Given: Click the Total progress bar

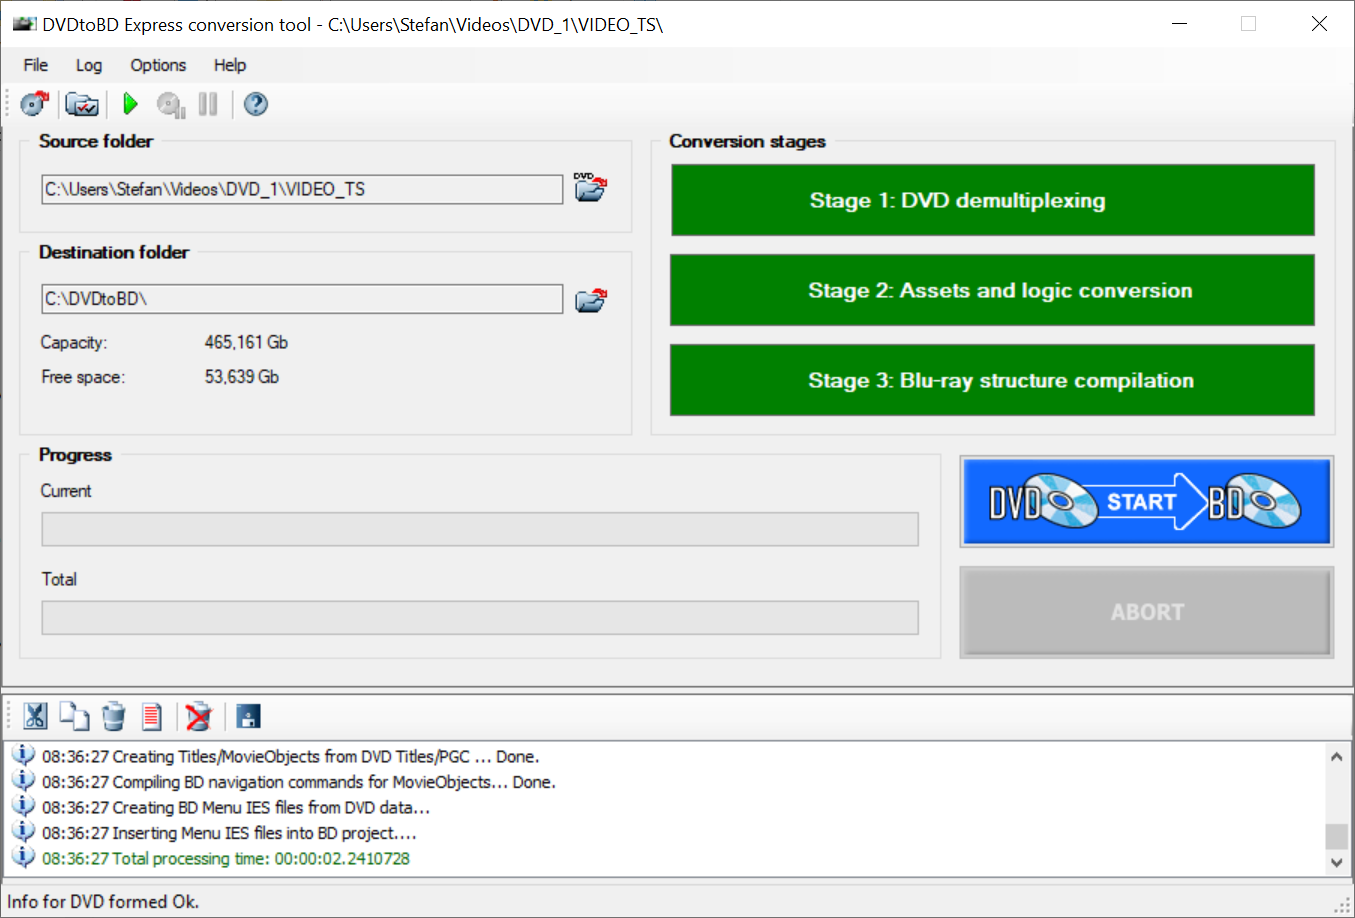Looking at the screenshot, I should (480, 617).
